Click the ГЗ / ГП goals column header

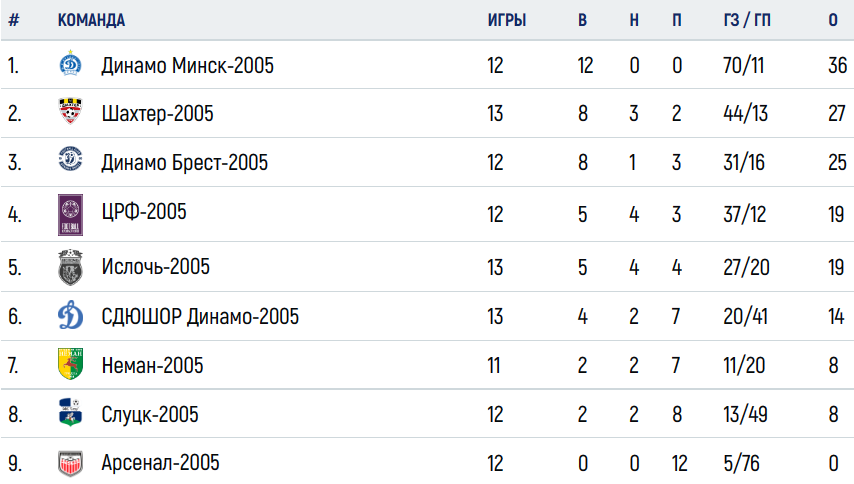pos(747,20)
